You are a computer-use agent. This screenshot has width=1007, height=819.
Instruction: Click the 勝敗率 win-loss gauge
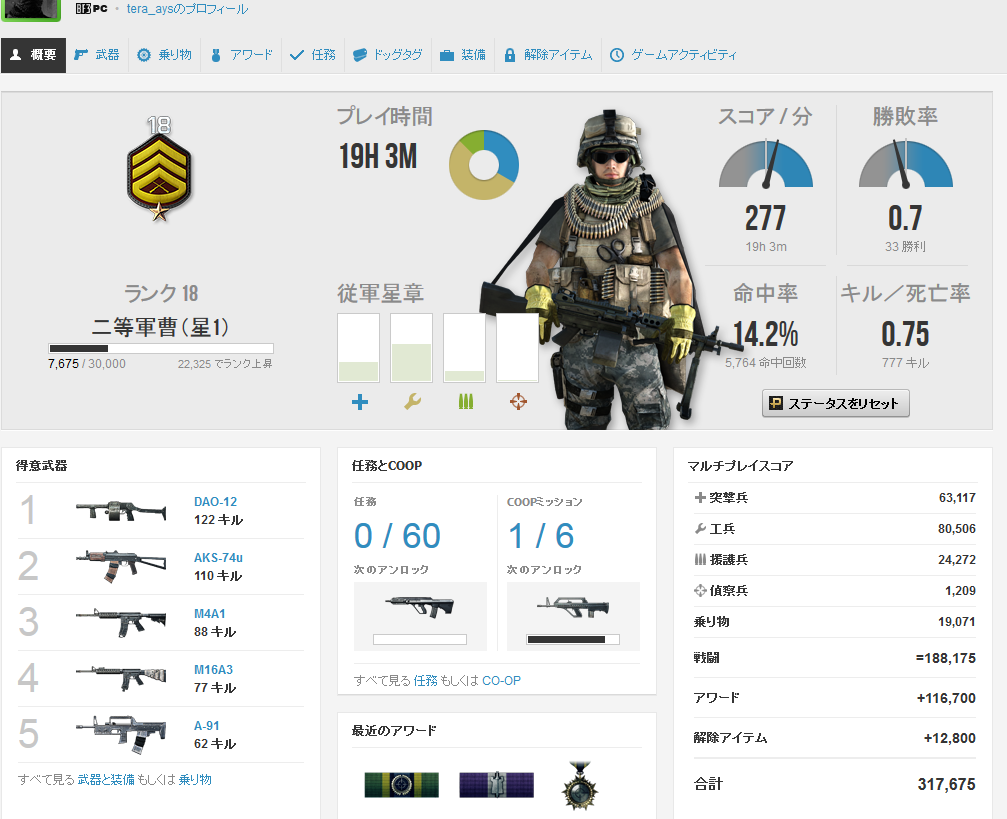pyautogui.click(x=906, y=165)
